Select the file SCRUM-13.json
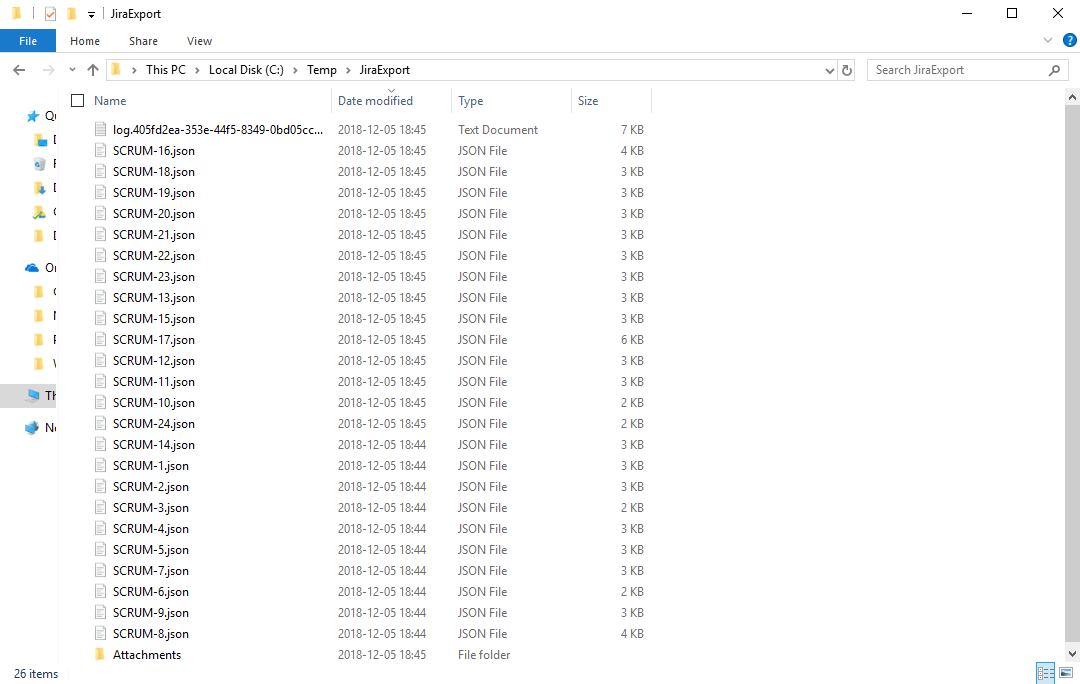The height and width of the screenshot is (684, 1080). point(154,298)
